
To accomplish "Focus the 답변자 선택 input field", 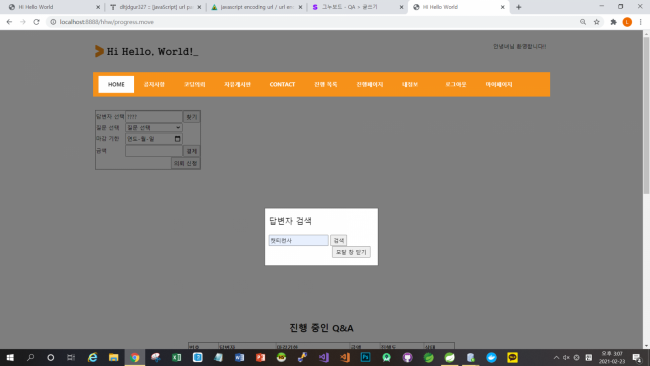I will pos(154,117).
